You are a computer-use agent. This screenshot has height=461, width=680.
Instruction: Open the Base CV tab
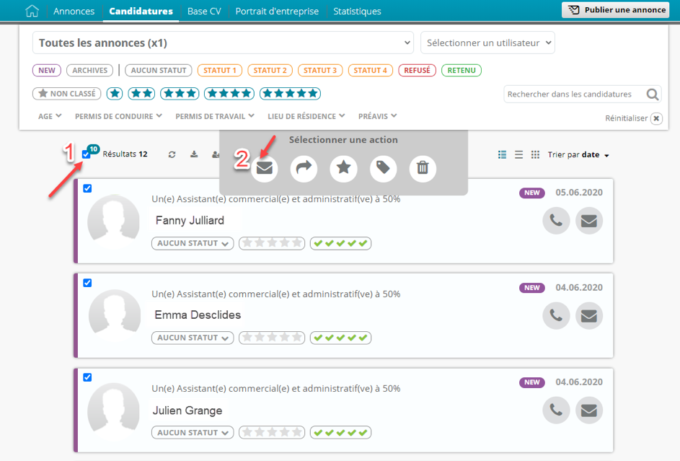pyautogui.click(x=203, y=11)
